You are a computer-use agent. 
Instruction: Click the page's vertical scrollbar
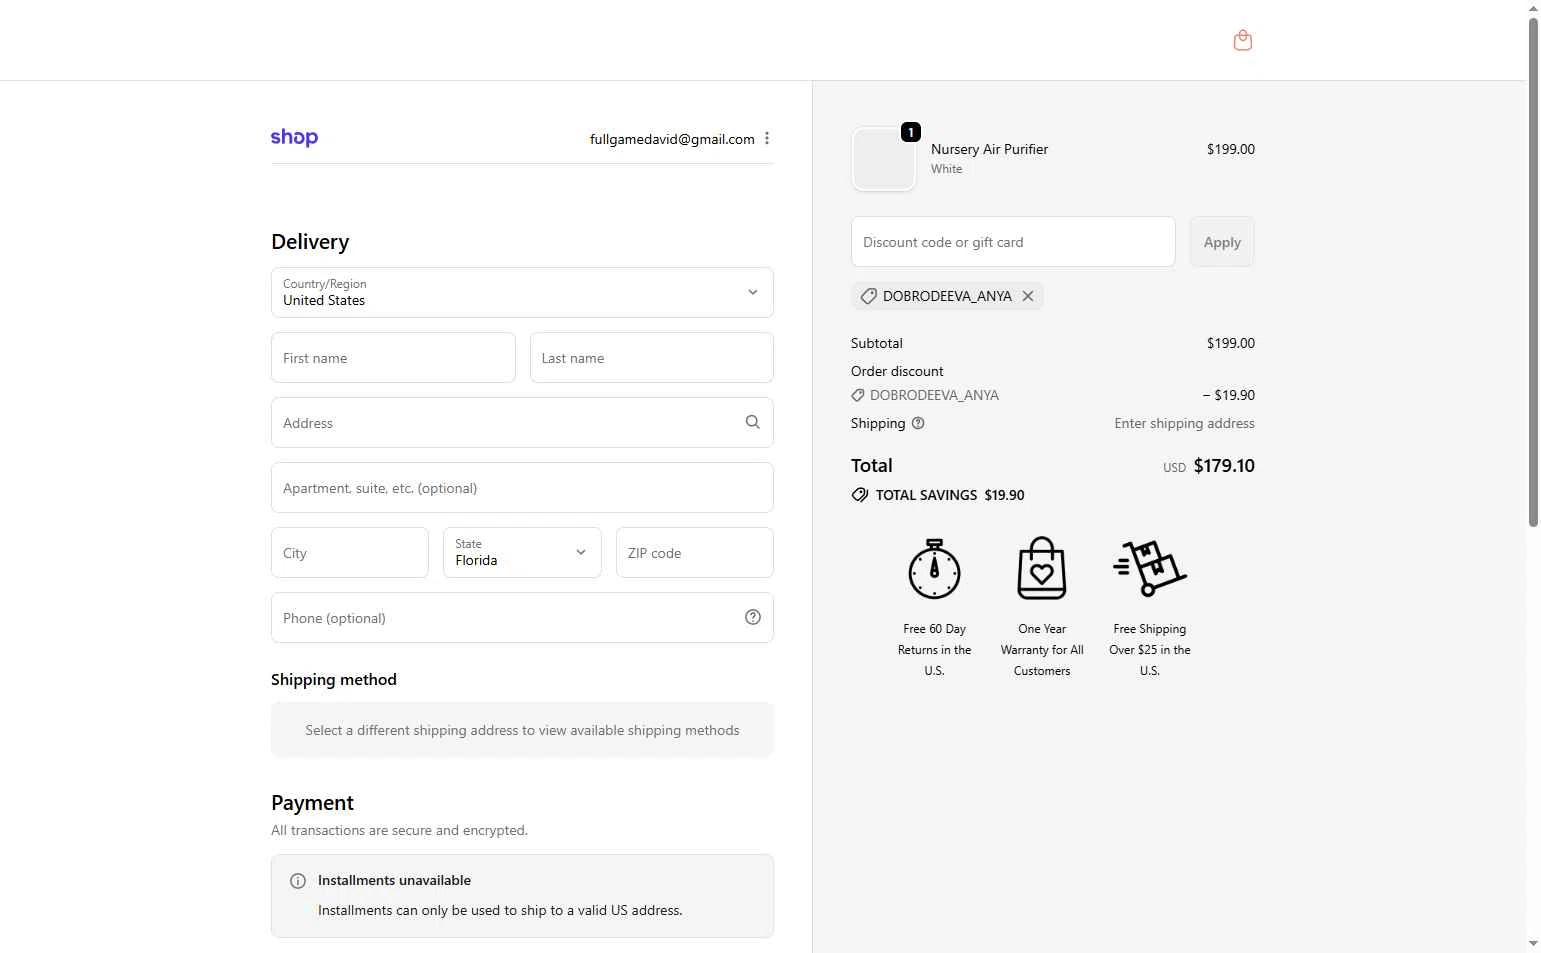(1533, 270)
